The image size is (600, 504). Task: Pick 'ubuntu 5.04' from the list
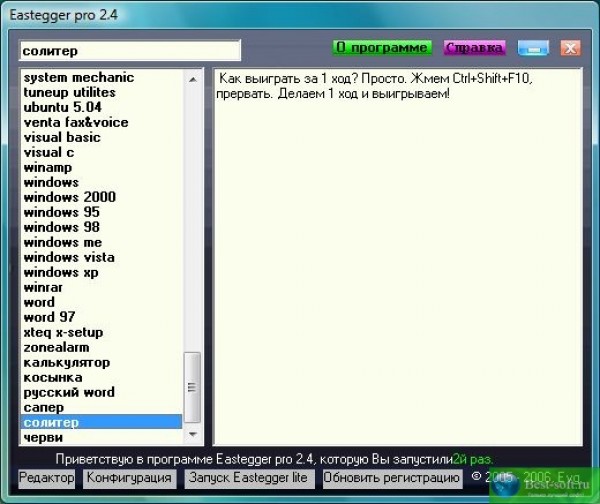click(63, 108)
